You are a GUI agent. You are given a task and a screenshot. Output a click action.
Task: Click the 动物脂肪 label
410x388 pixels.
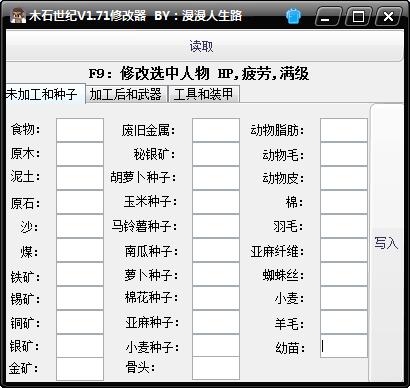tap(277, 130)
